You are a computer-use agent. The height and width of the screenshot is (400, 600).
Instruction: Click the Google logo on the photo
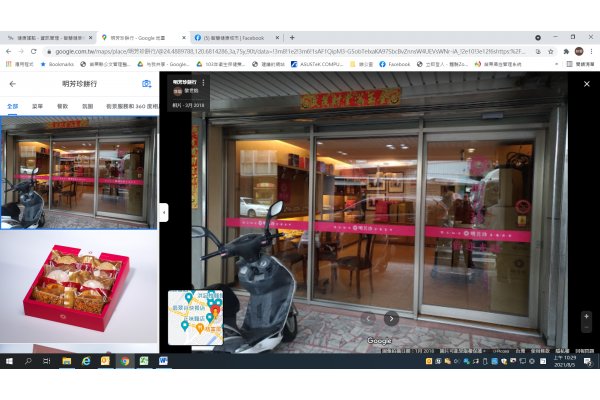point(379,340)
